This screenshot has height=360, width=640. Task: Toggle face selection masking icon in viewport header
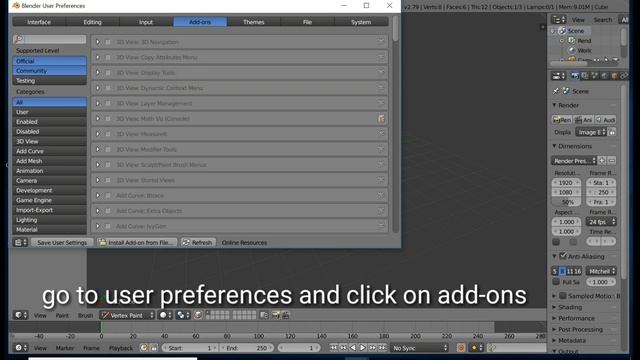click(198, 315)
